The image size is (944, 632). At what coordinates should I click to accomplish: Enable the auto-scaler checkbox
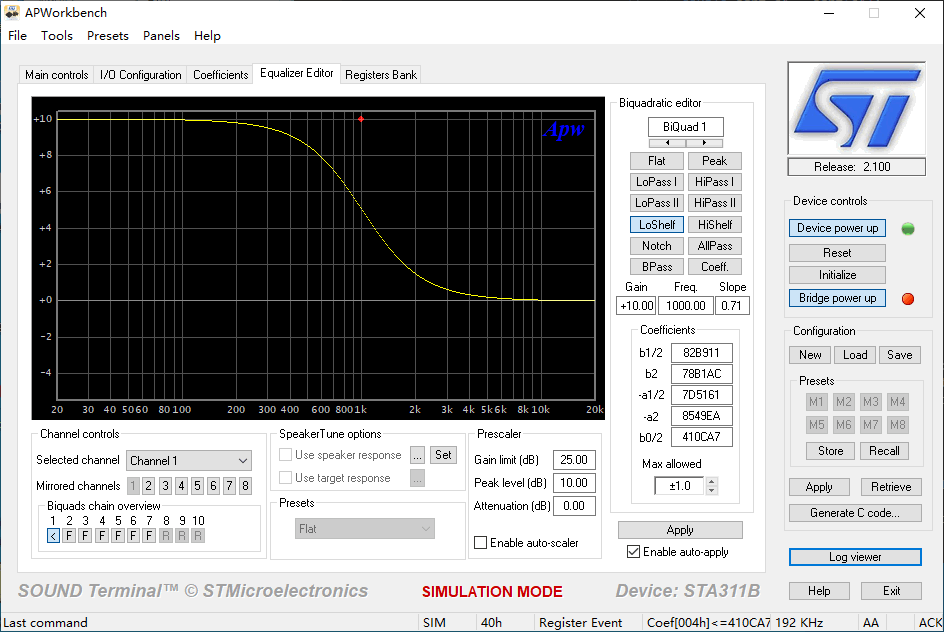tap(480, 543)
